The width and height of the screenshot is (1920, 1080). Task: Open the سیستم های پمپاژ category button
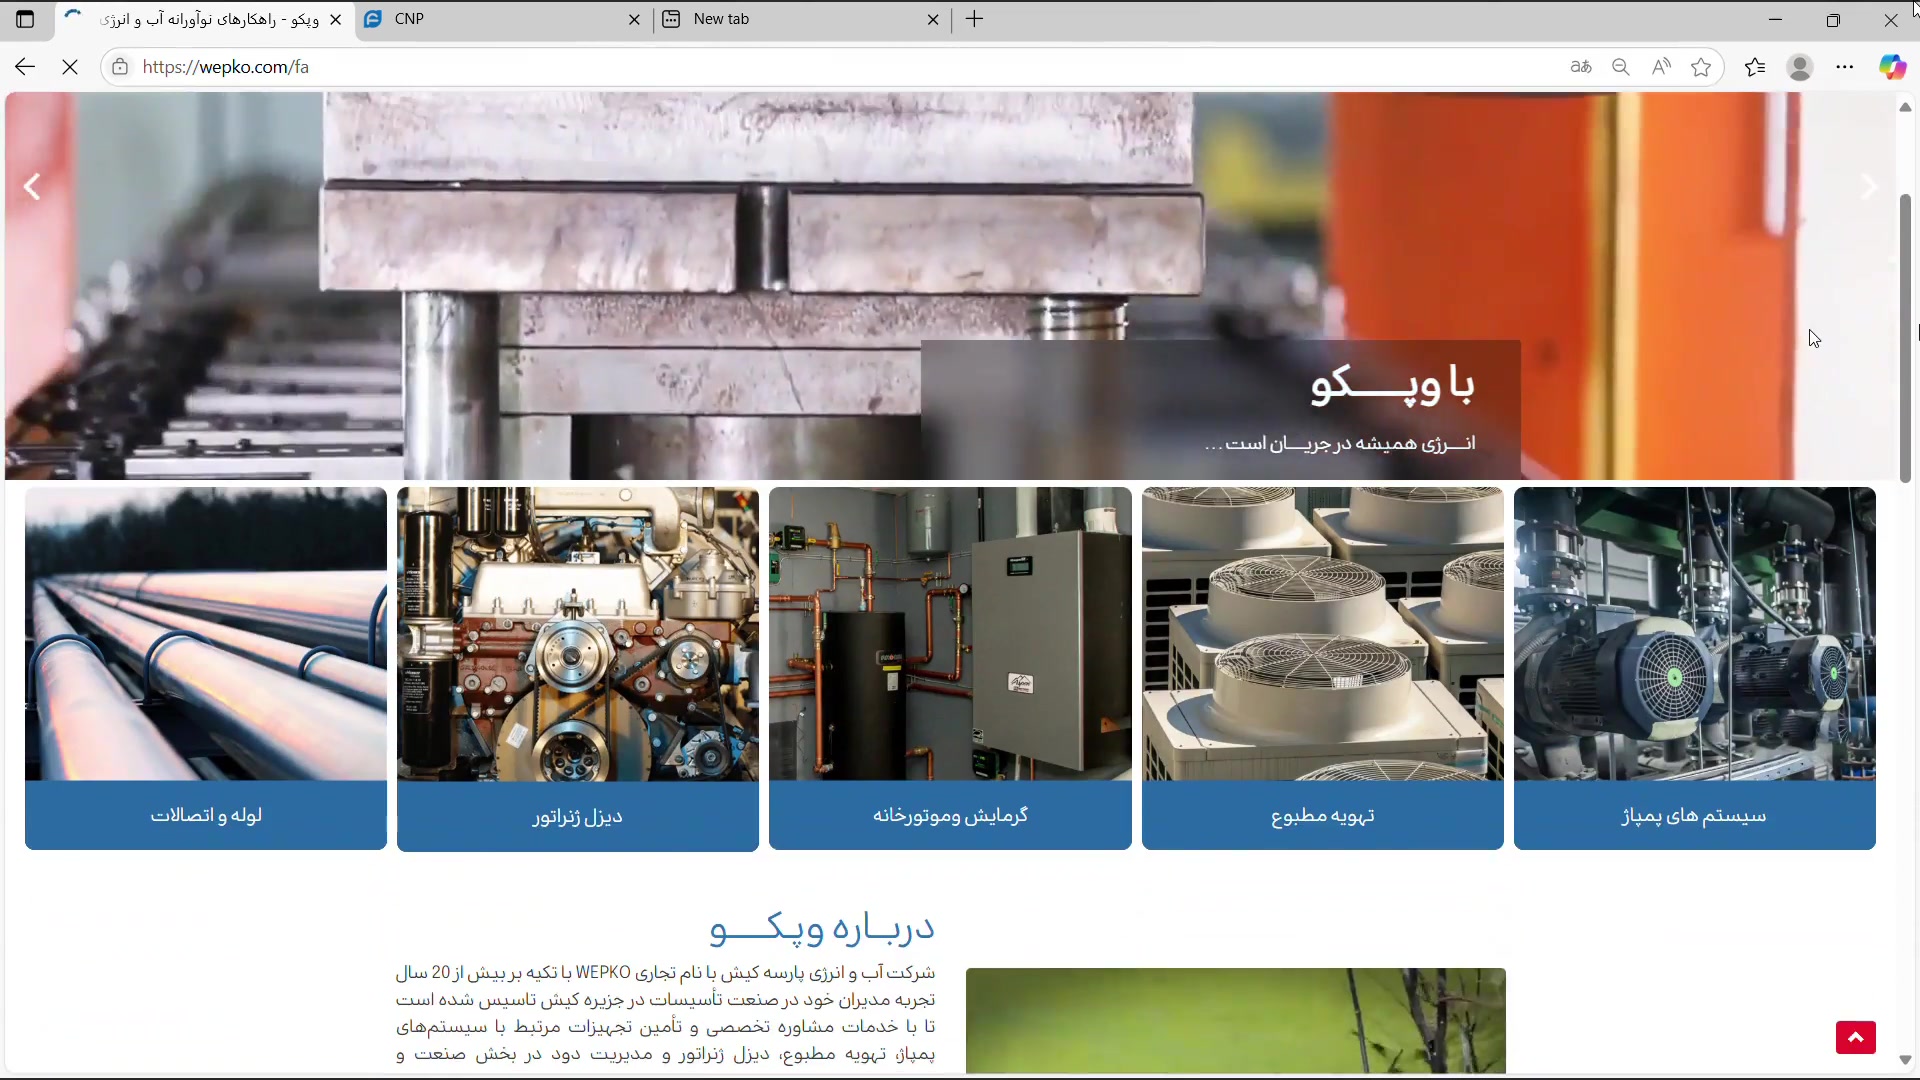coord(1695,815)
